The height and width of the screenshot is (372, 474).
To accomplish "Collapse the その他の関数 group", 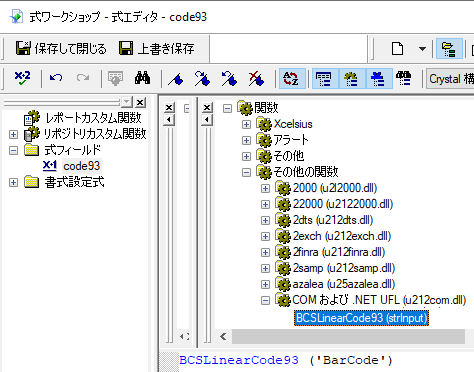I will tap(246, 172).
